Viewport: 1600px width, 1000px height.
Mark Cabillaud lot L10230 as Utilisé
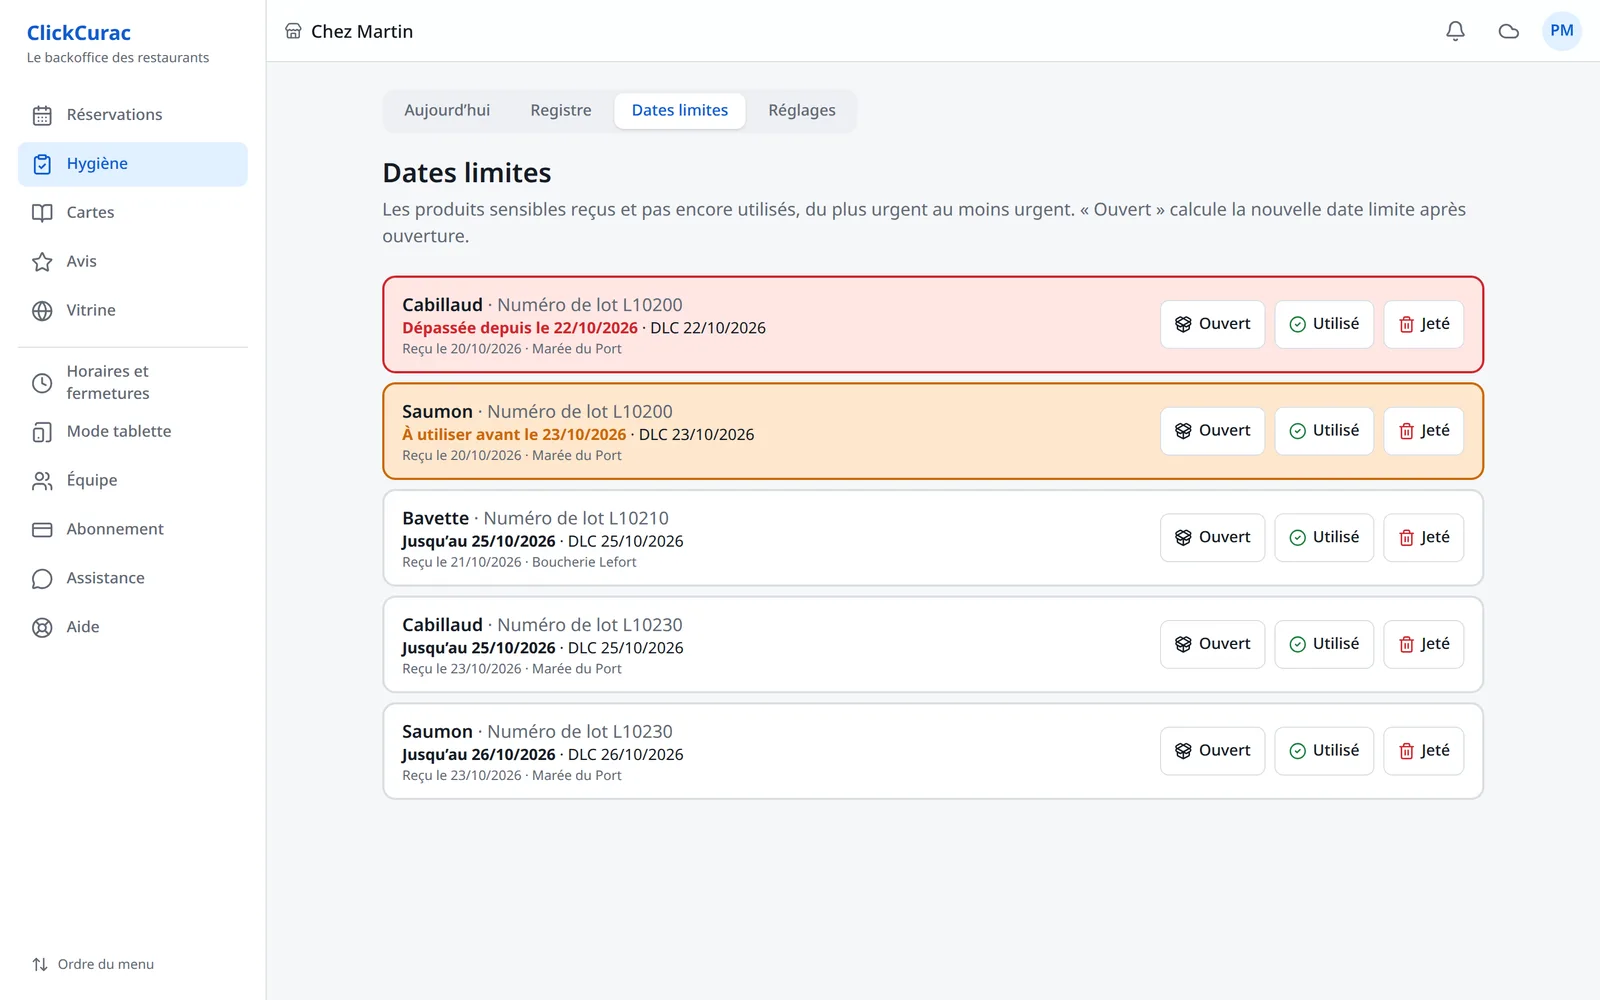pyautogui.click(x=1324, y=644)
